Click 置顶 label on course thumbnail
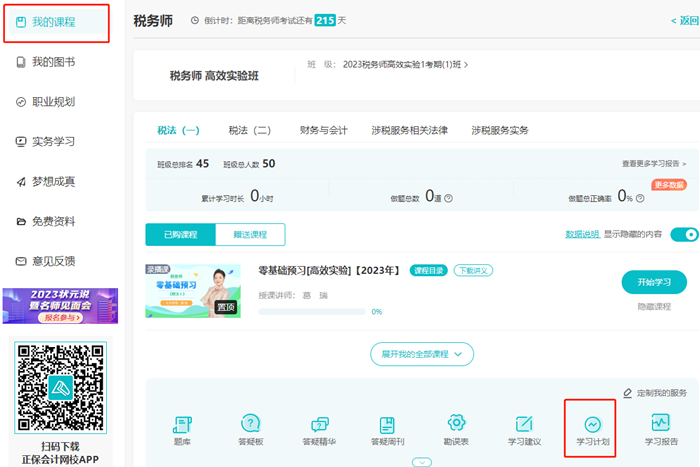This screenshot has width=700, height=467. coord(225,307)
